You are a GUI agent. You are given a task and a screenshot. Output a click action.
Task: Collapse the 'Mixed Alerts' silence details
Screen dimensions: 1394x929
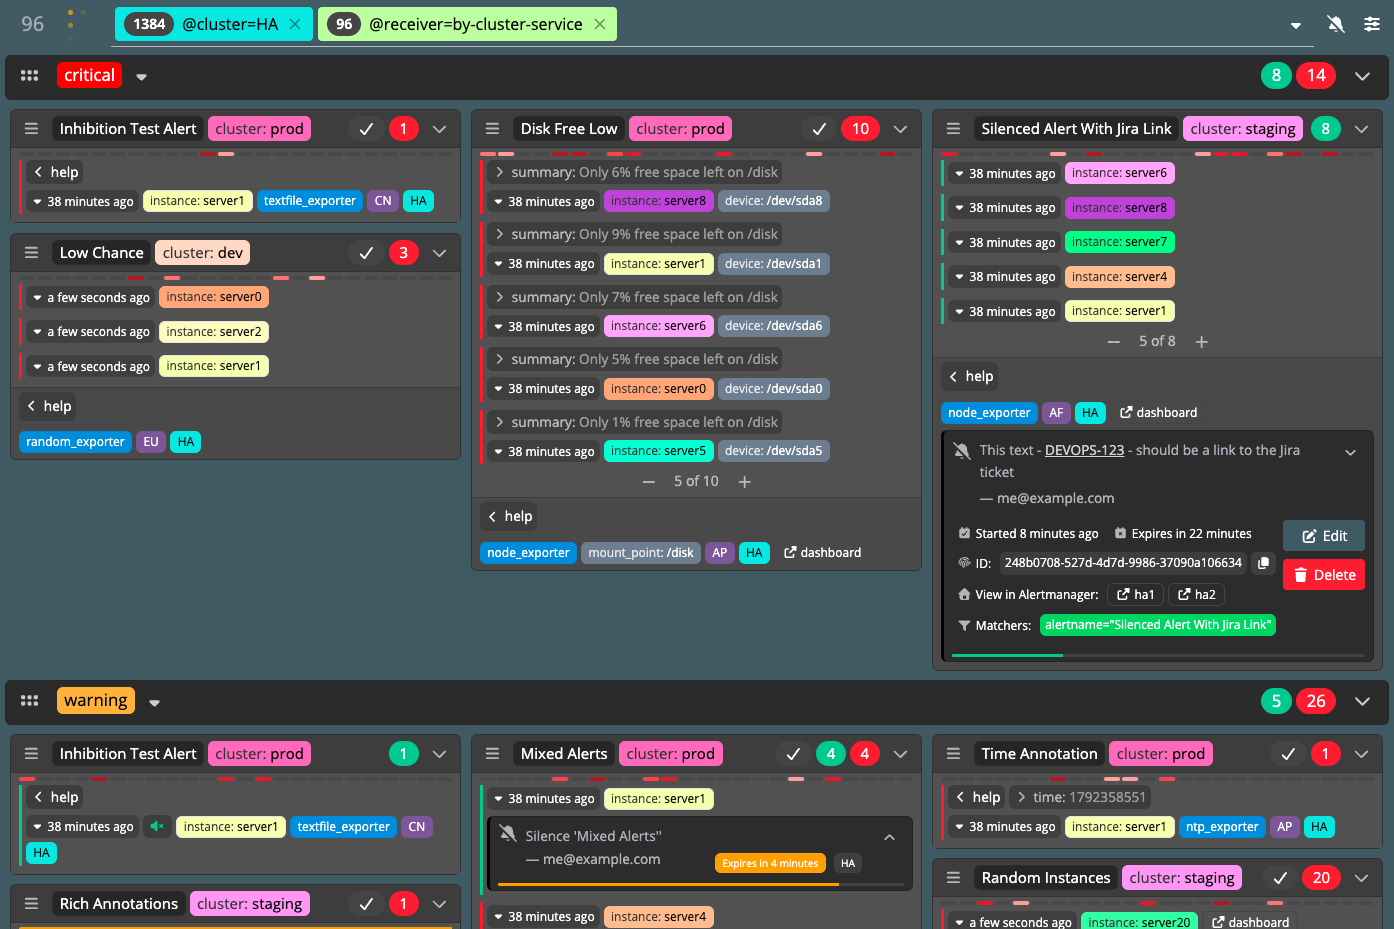889,837
